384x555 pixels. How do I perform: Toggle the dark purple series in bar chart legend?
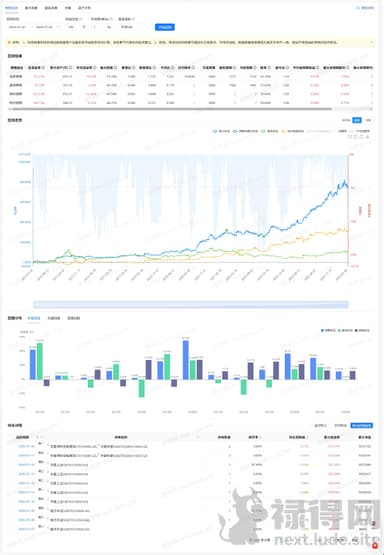pyautogui.click(x=362, y=331)
